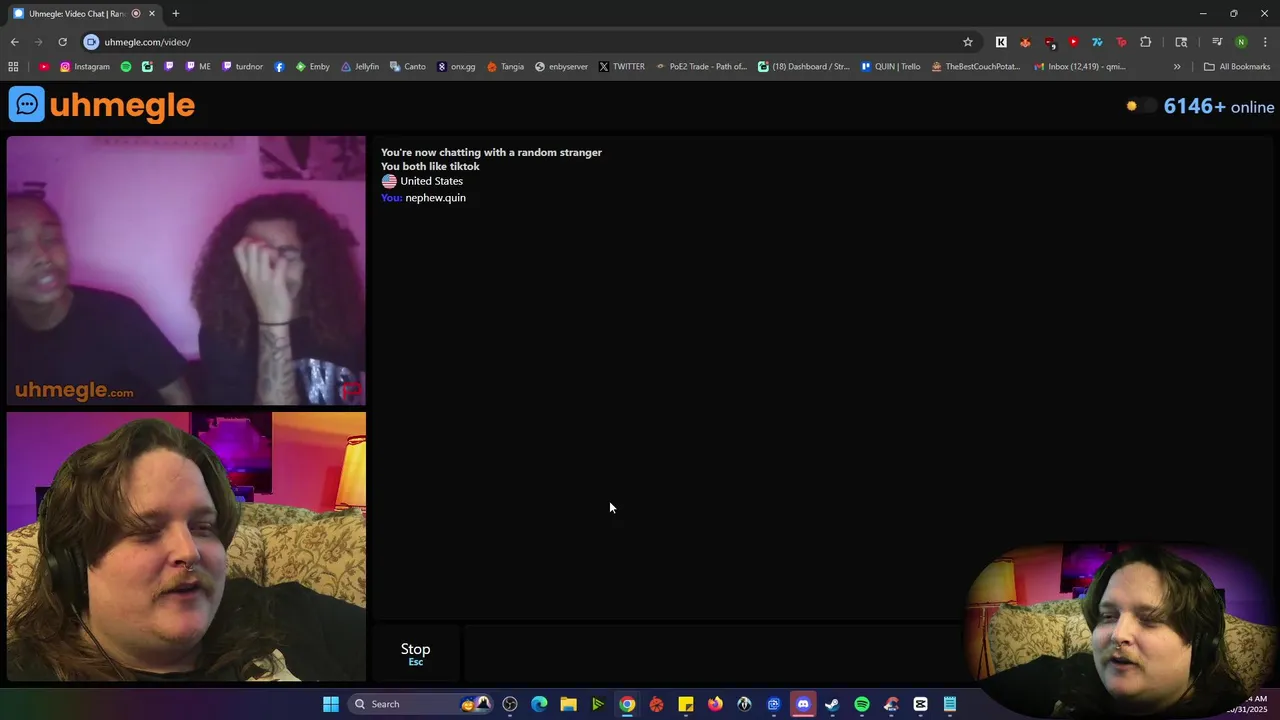
Task: Open Microsoft Edge from the taskbar
Action: pos(539,704)
